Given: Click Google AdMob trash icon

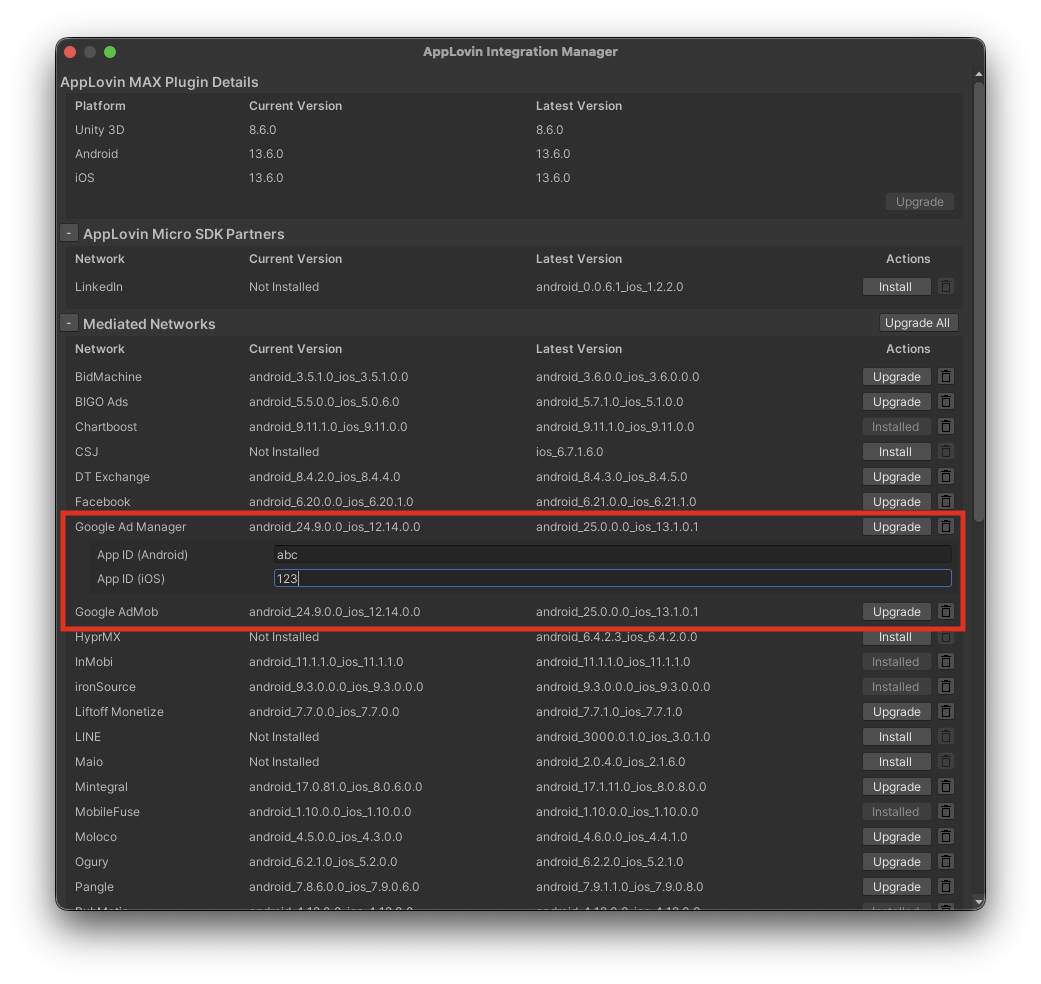Looking at the screenshot, I should coord(946,612).
